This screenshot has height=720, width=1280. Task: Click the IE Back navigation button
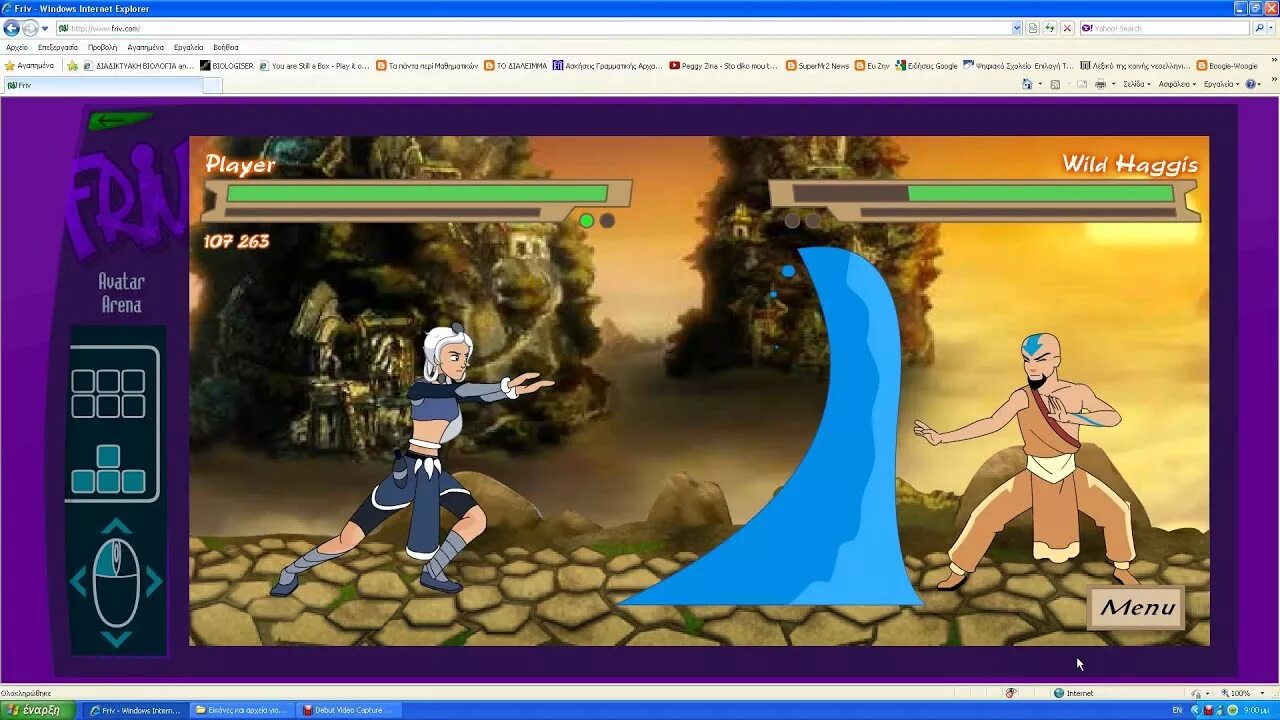(x=12, y=28)
